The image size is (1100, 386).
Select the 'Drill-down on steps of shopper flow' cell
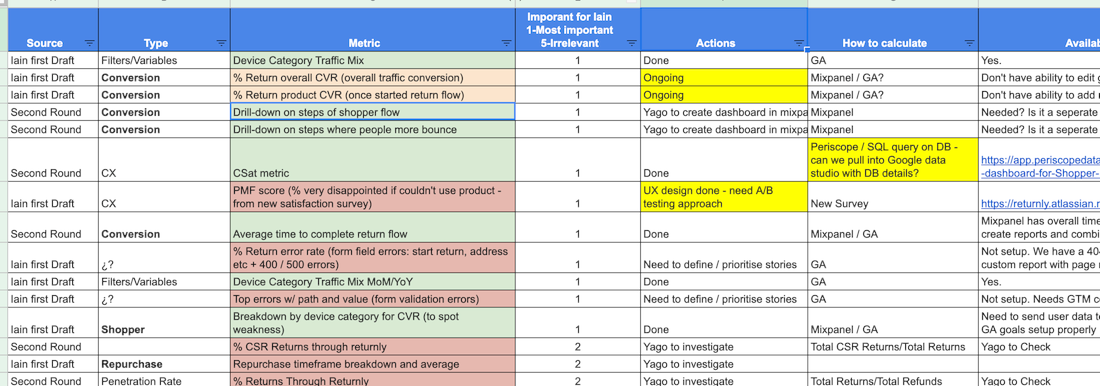tap(373, 112)
